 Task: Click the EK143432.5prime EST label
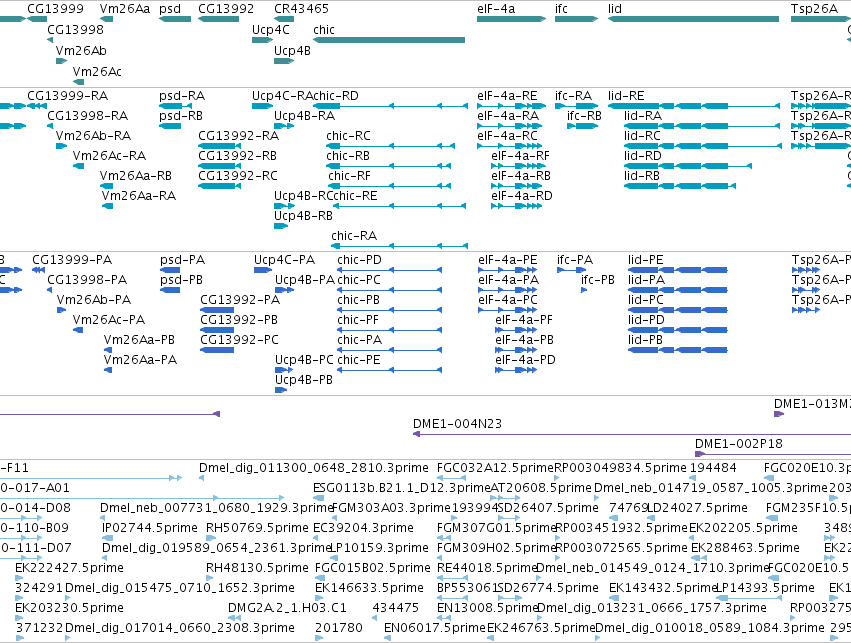click(663, 589)
